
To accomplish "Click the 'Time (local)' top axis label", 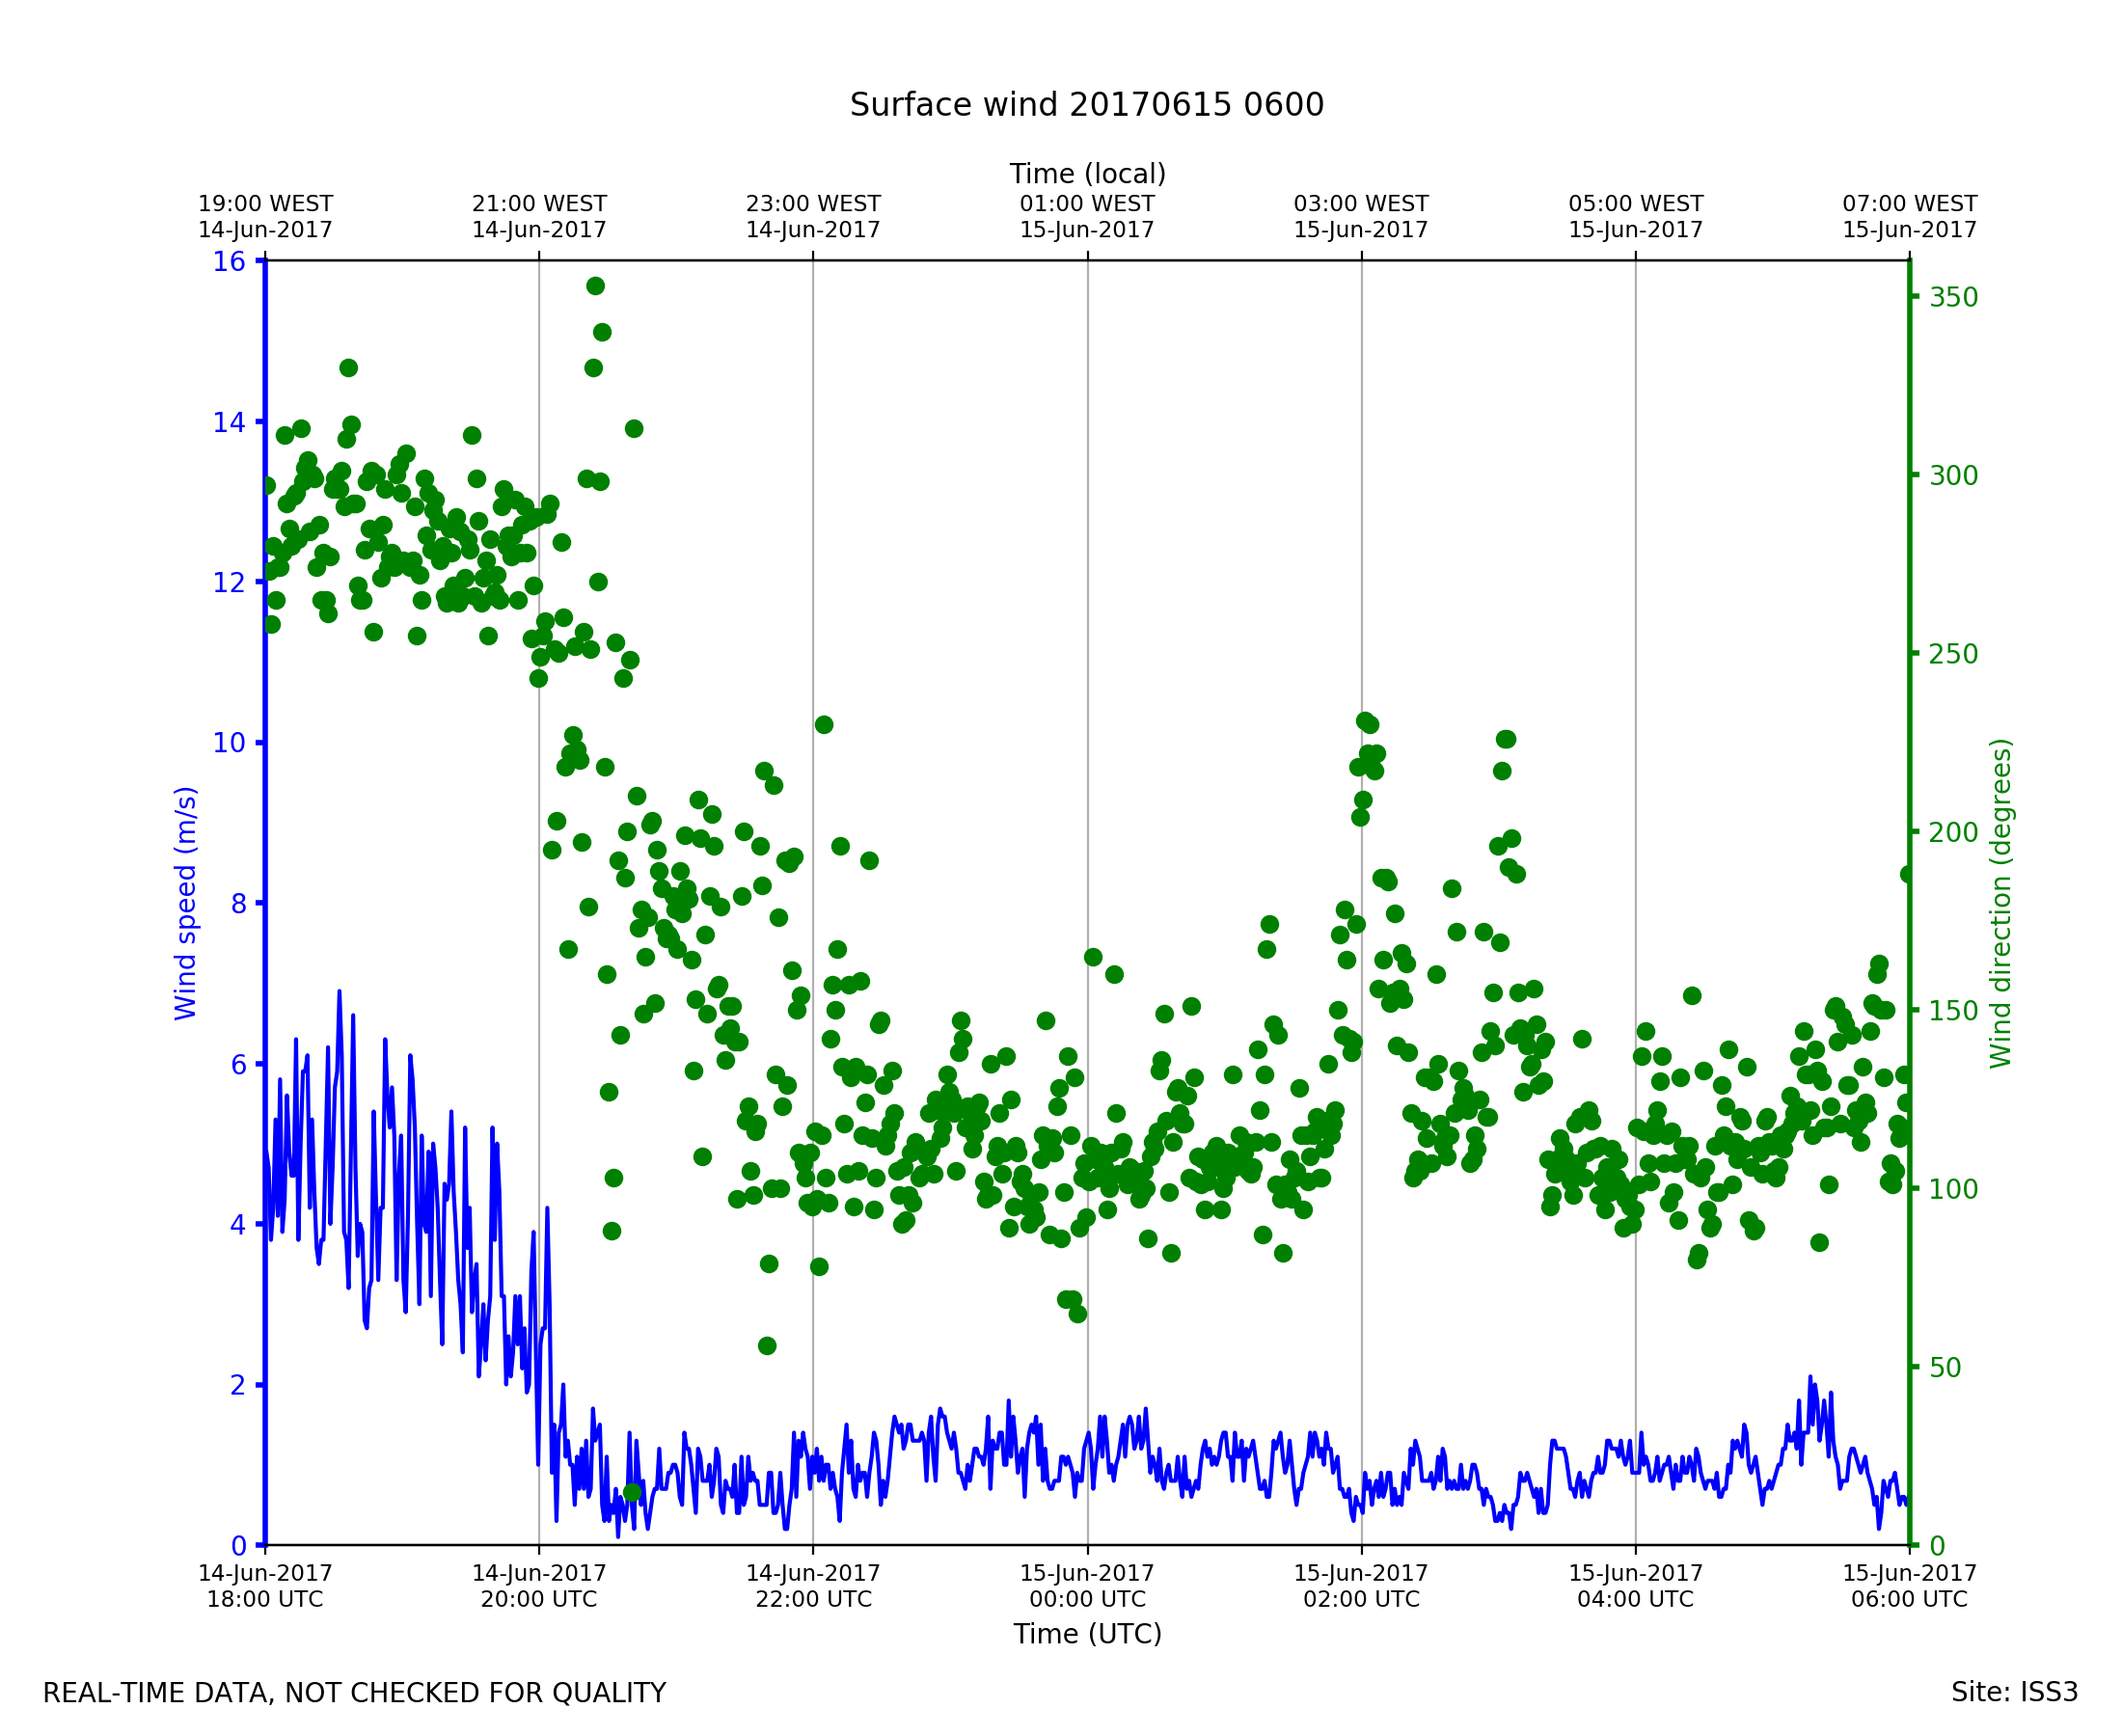I will pos(1087,174).
